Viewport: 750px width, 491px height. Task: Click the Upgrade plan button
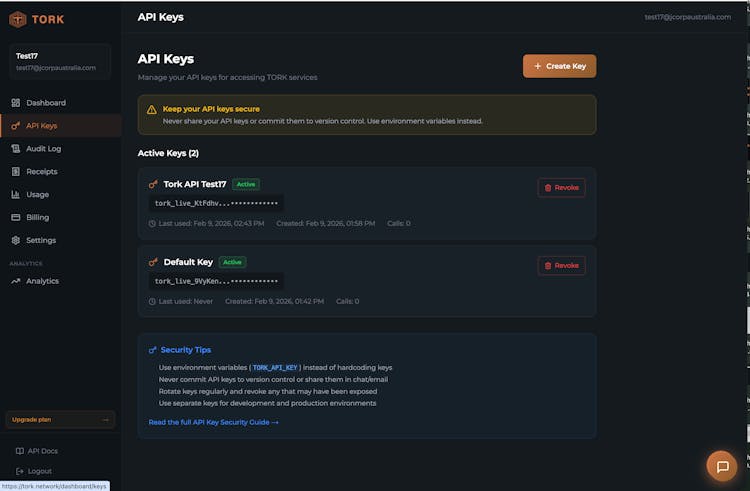[60, 420]
